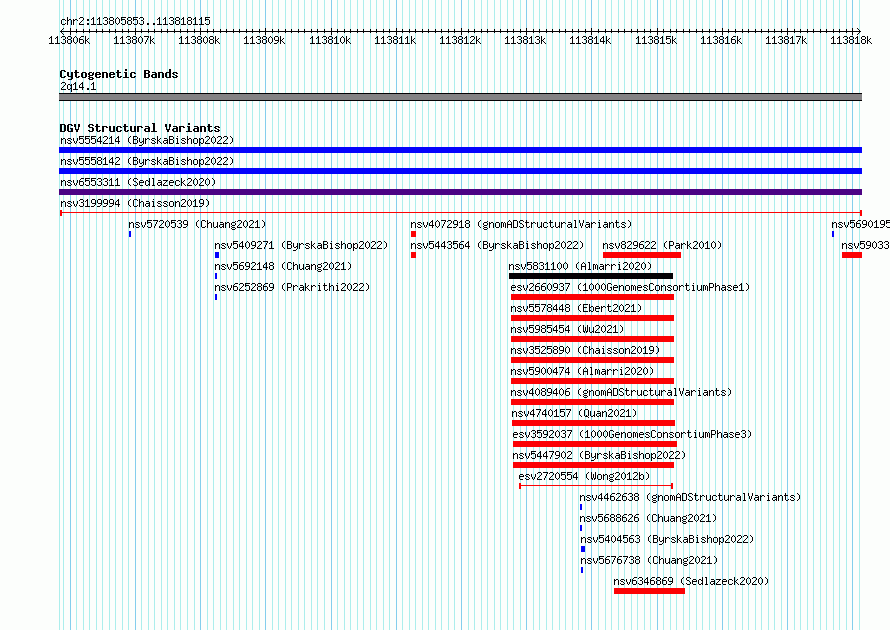Click the 2q14.1 band label
The height and width of the screenshot is (630, 890).
coord(78,86)
